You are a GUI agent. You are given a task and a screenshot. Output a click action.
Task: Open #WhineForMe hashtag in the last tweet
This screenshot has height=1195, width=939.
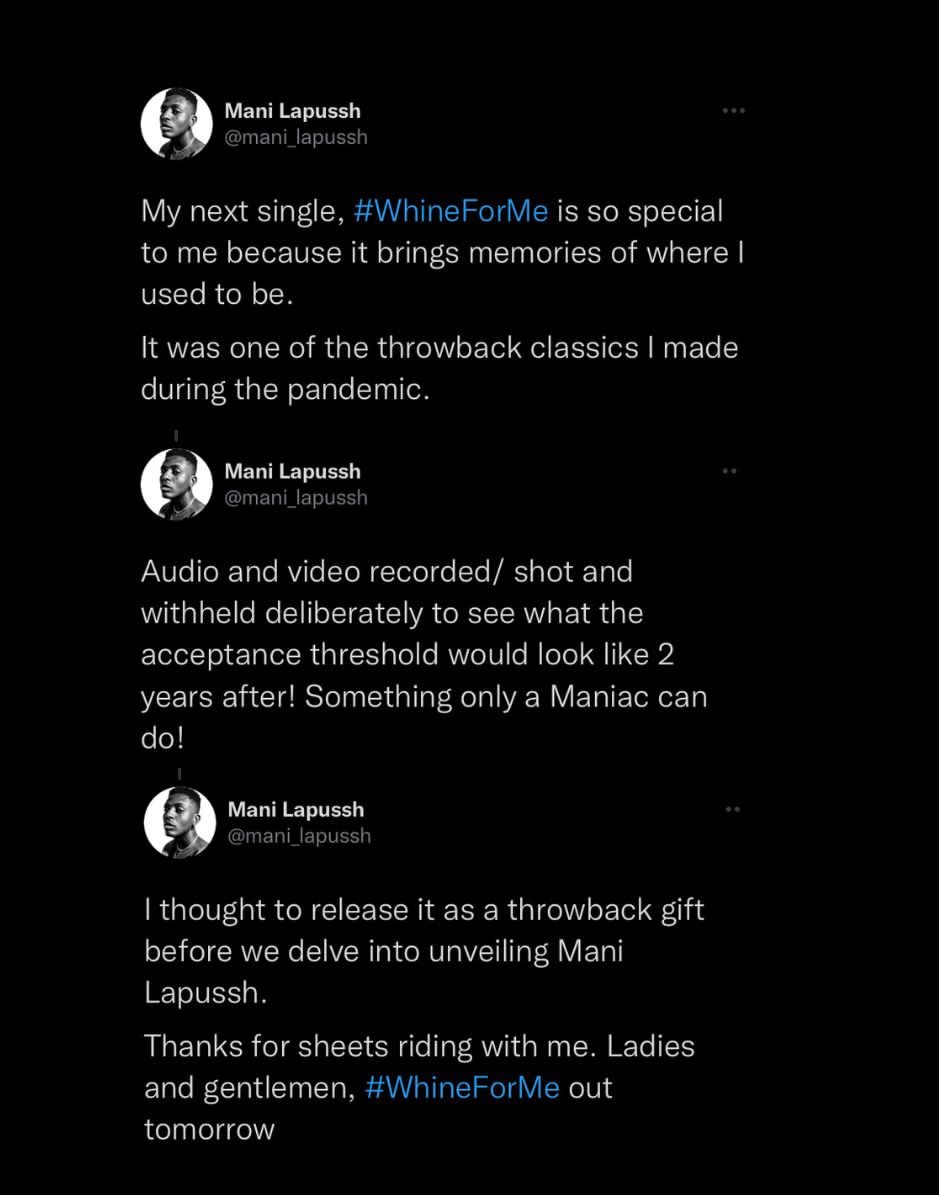[462, 1088]
